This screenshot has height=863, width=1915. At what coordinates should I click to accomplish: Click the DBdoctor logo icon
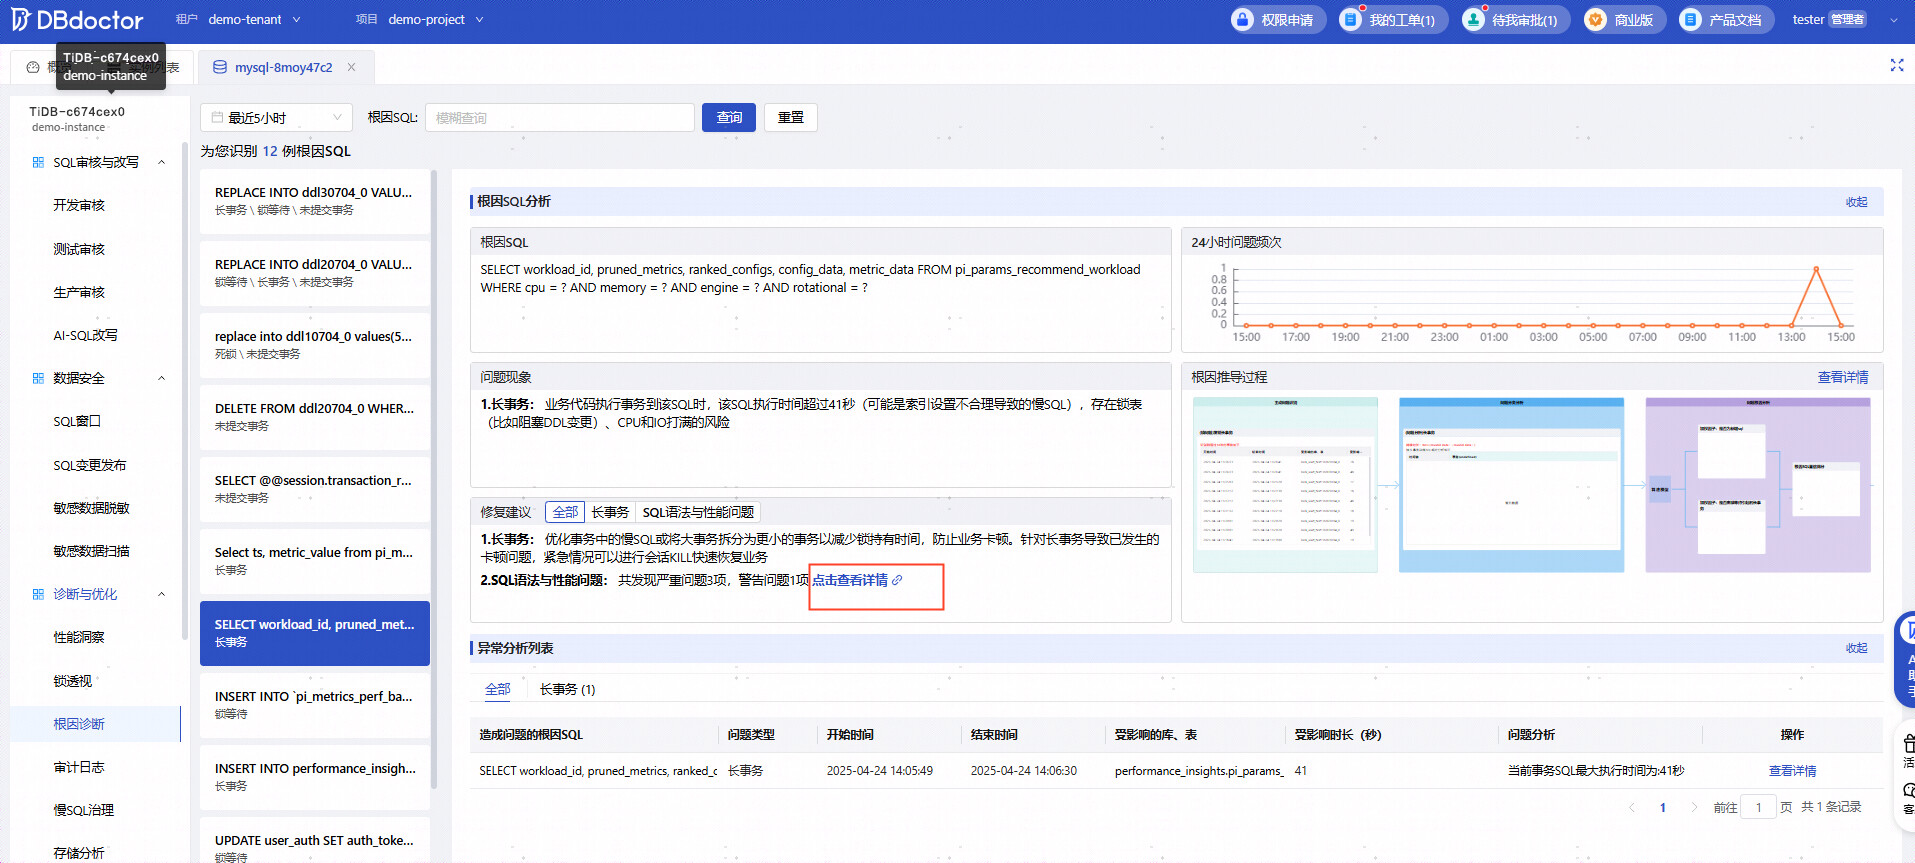pyautogui.click(x=21, y=20)
